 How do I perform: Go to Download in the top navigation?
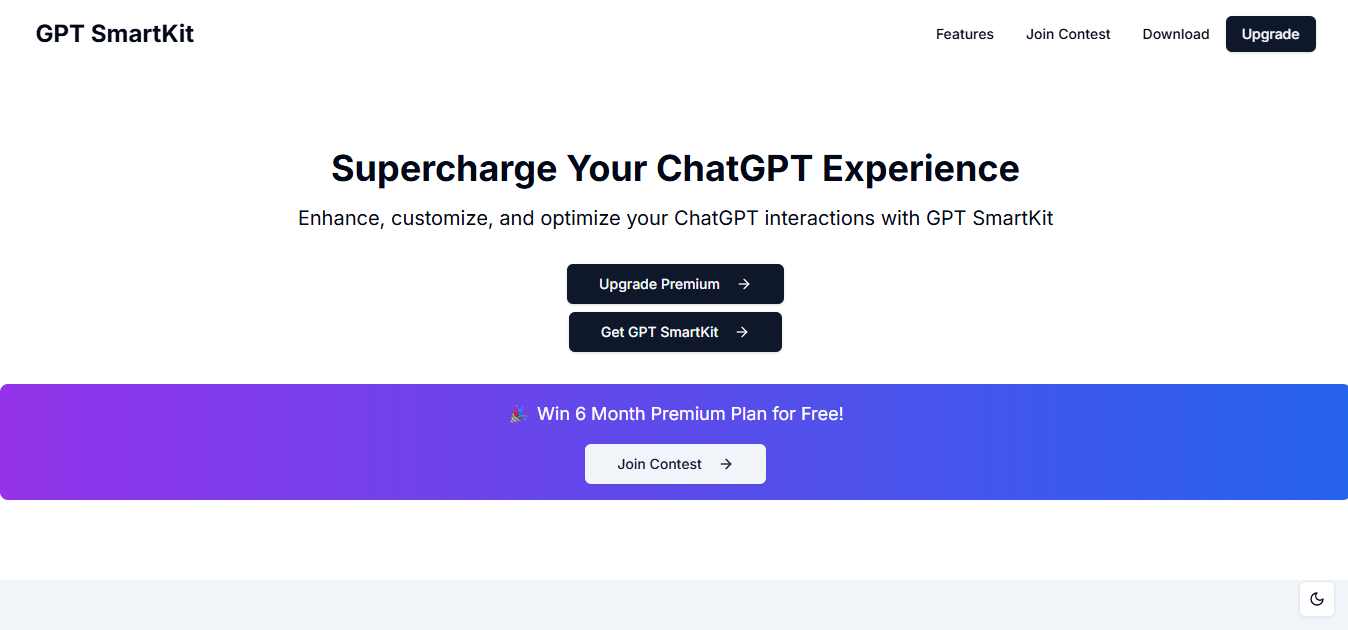(1175, 34)
